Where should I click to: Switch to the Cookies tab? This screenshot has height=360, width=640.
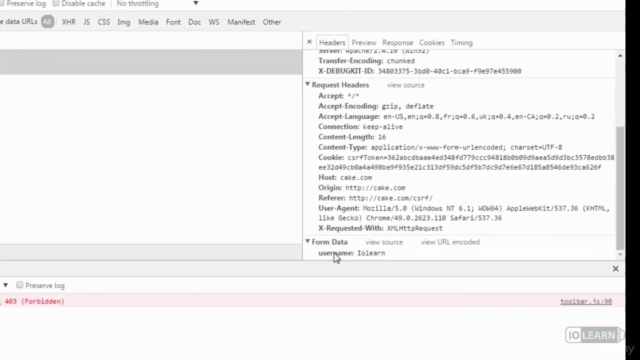(x=431, y=42)
